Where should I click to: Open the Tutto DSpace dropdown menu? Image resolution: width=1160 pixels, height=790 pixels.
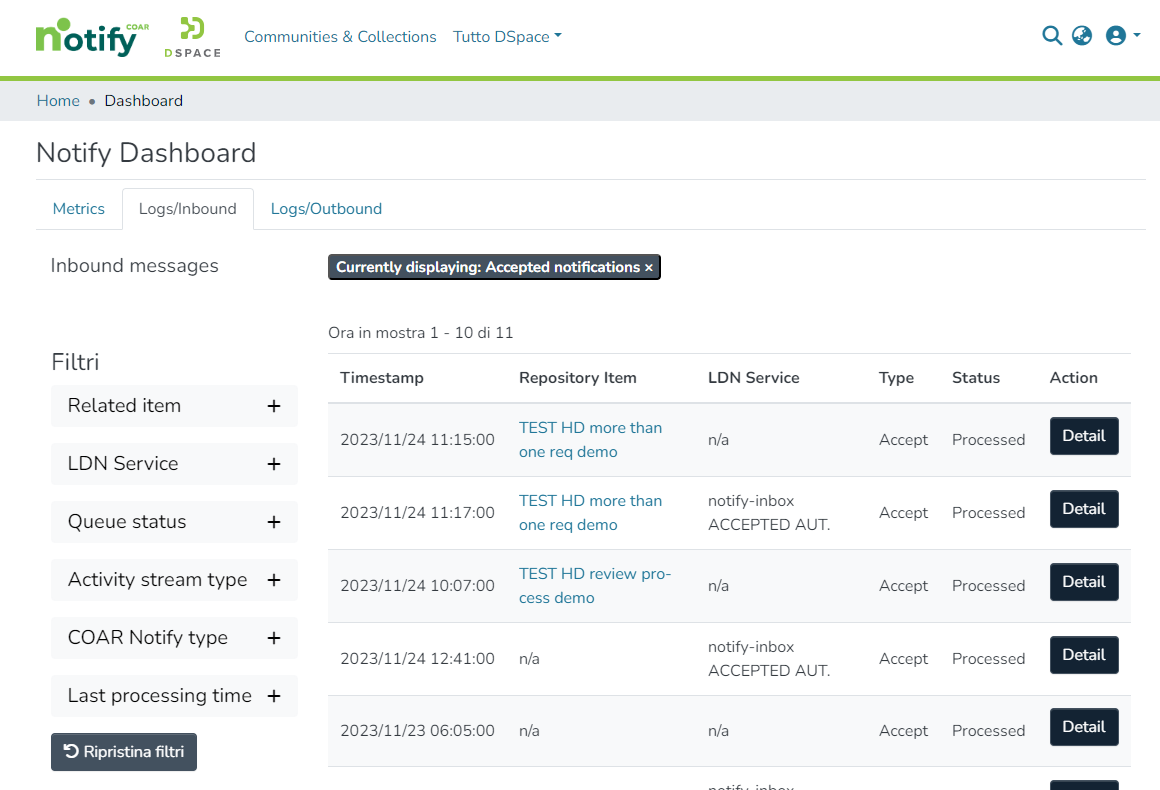[507, 37]
